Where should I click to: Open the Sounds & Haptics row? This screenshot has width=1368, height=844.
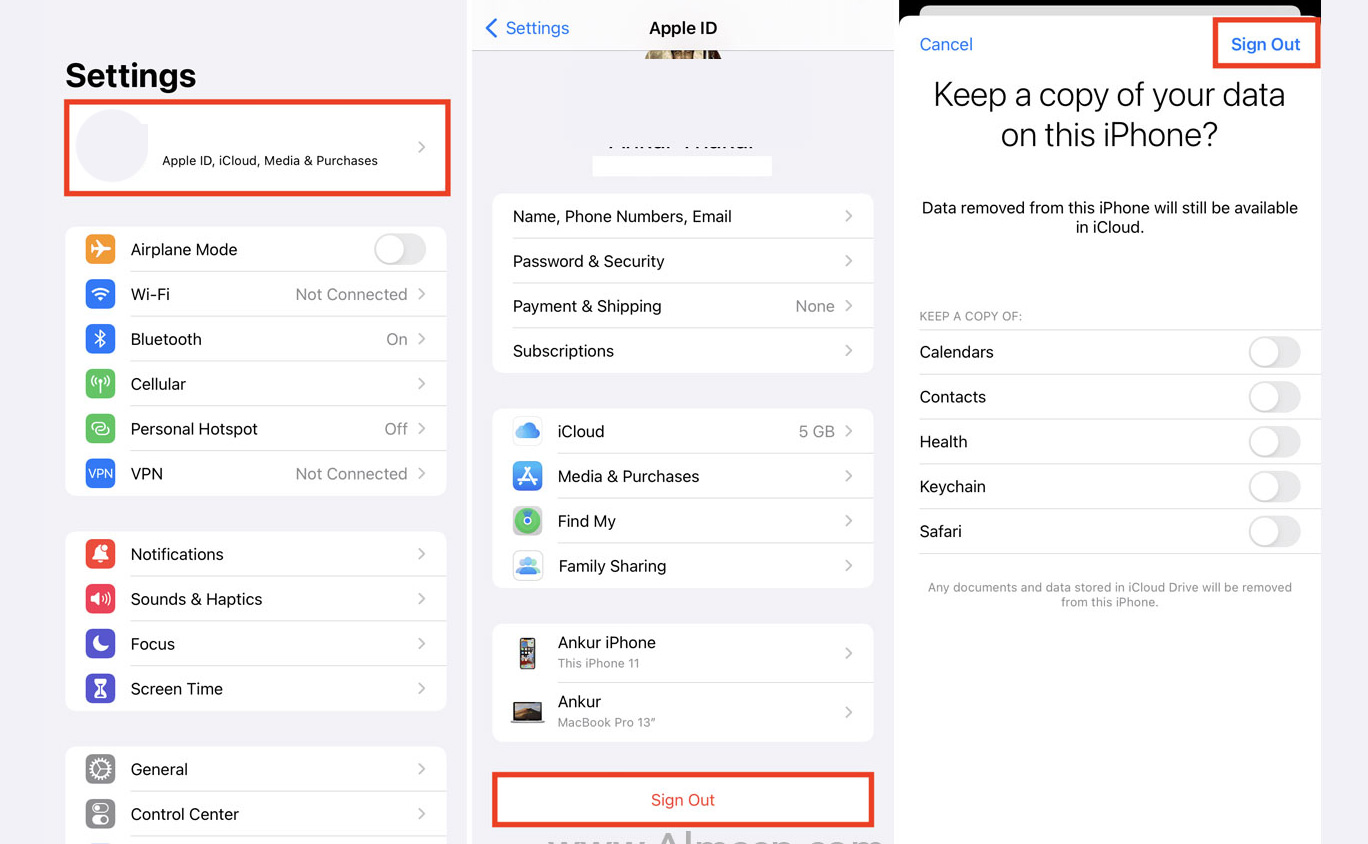click(x=256, y=599)
